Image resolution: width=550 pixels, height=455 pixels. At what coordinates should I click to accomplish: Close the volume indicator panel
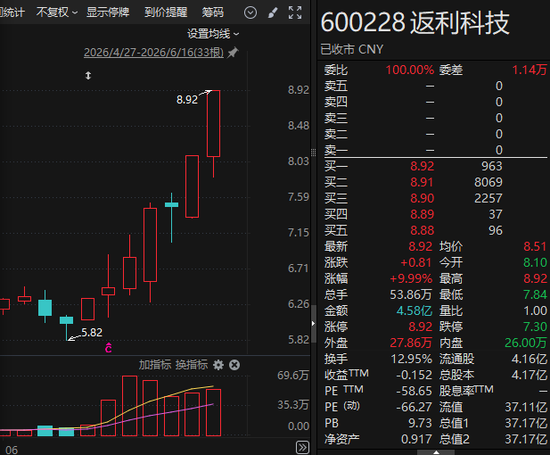[234, 365]
